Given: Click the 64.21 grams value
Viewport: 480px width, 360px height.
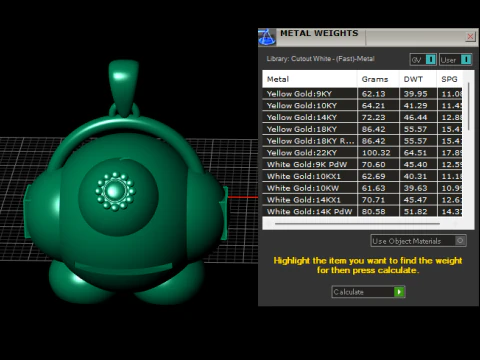Looking at the screenshot, I should (x=373, y=106).
